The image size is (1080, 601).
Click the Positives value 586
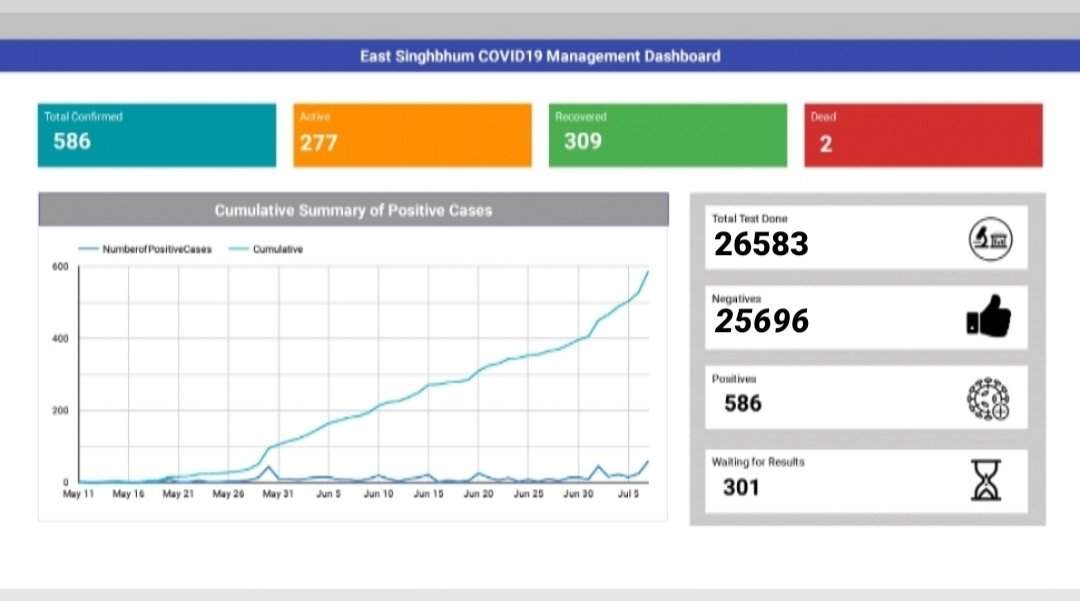[742, 403]
